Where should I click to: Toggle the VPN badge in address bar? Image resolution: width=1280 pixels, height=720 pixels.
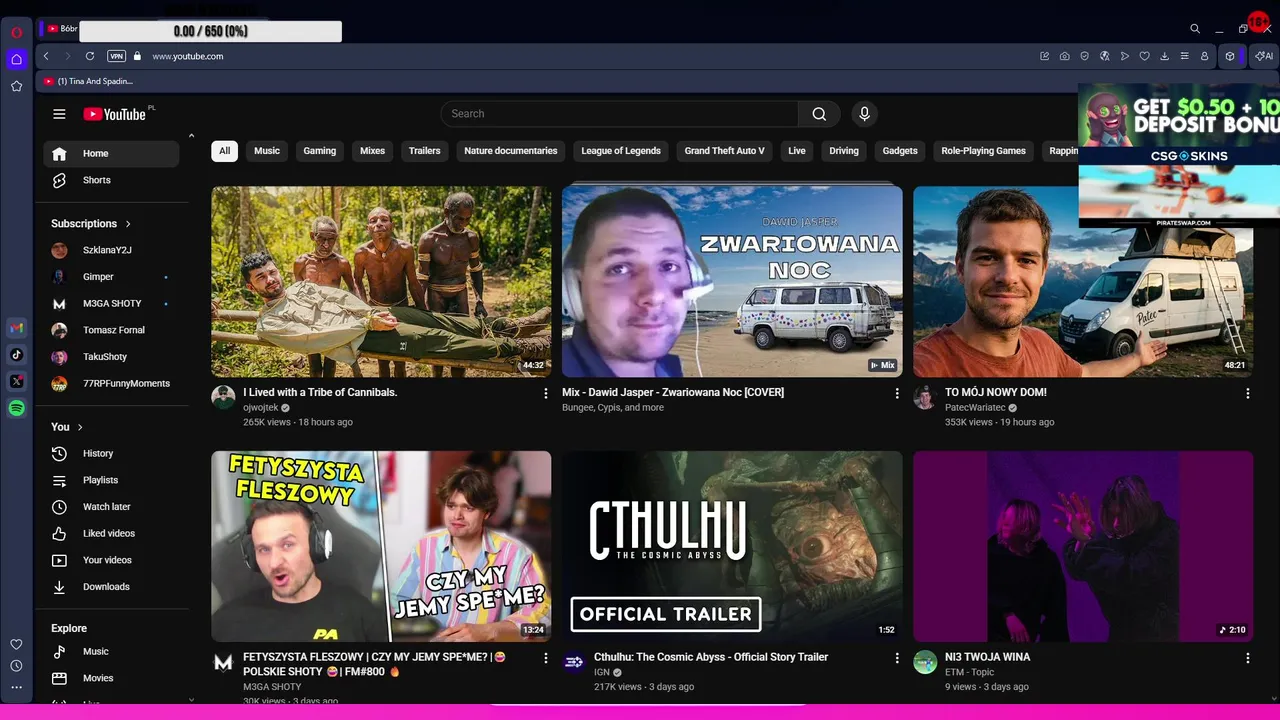tap(116, 56)
